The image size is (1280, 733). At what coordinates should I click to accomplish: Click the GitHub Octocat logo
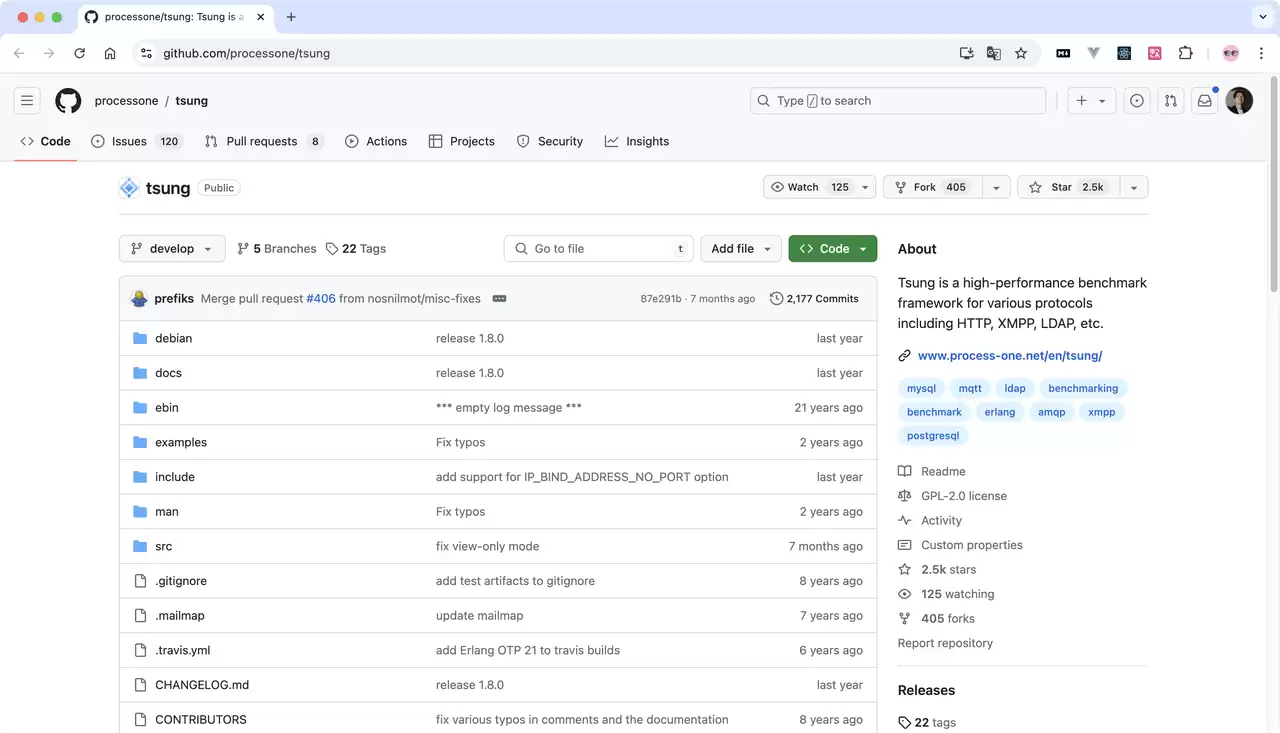click(68, 100)
